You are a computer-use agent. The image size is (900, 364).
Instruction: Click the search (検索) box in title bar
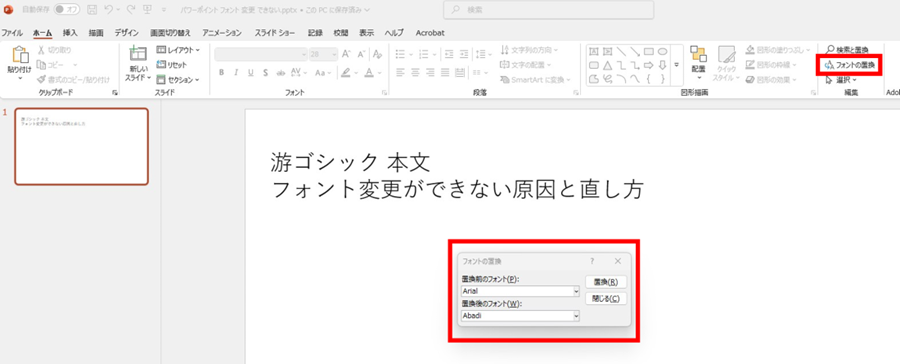tap(549, 10)
